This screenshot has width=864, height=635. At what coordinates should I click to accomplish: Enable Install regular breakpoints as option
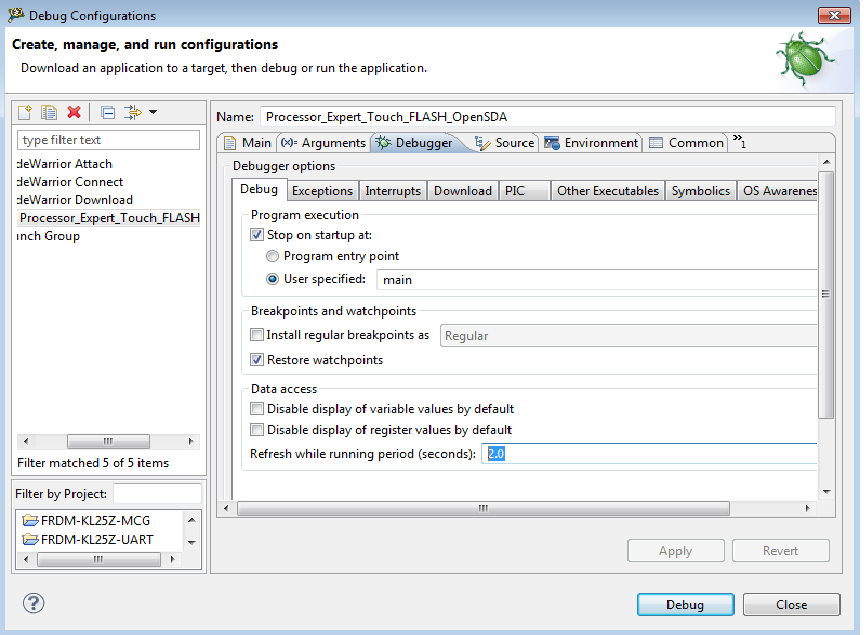[255, 335]
